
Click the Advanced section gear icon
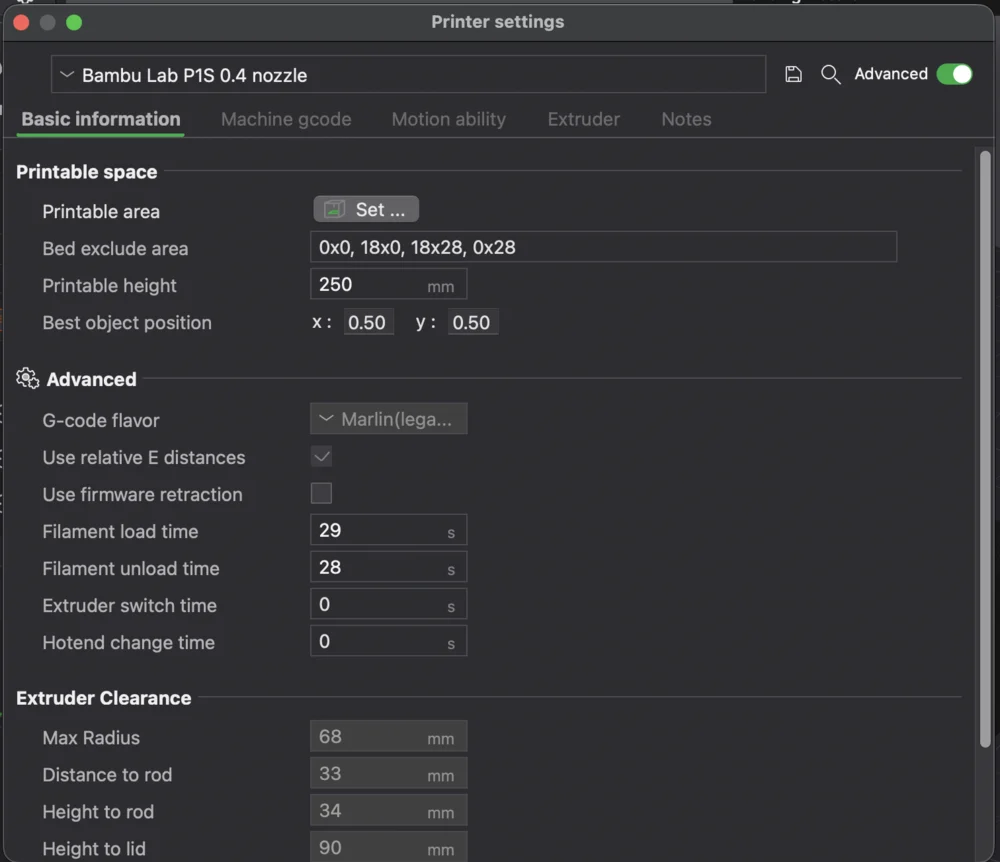(27, 379)
